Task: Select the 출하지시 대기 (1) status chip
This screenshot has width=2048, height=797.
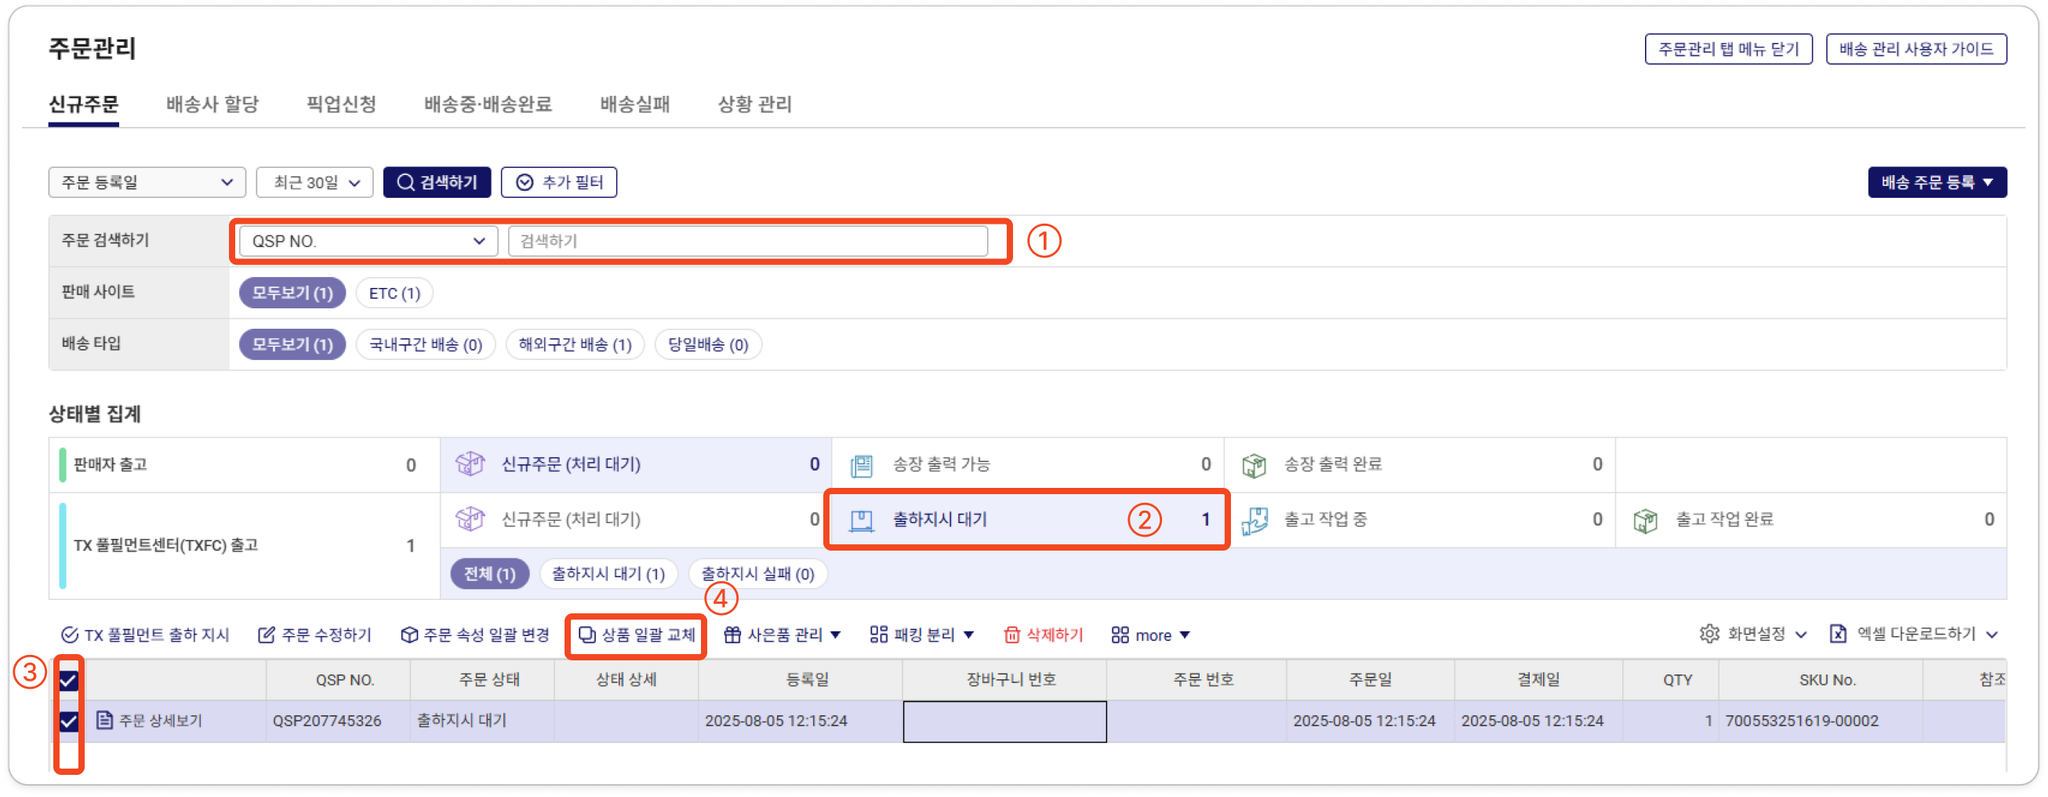Action: coord(608,574)
